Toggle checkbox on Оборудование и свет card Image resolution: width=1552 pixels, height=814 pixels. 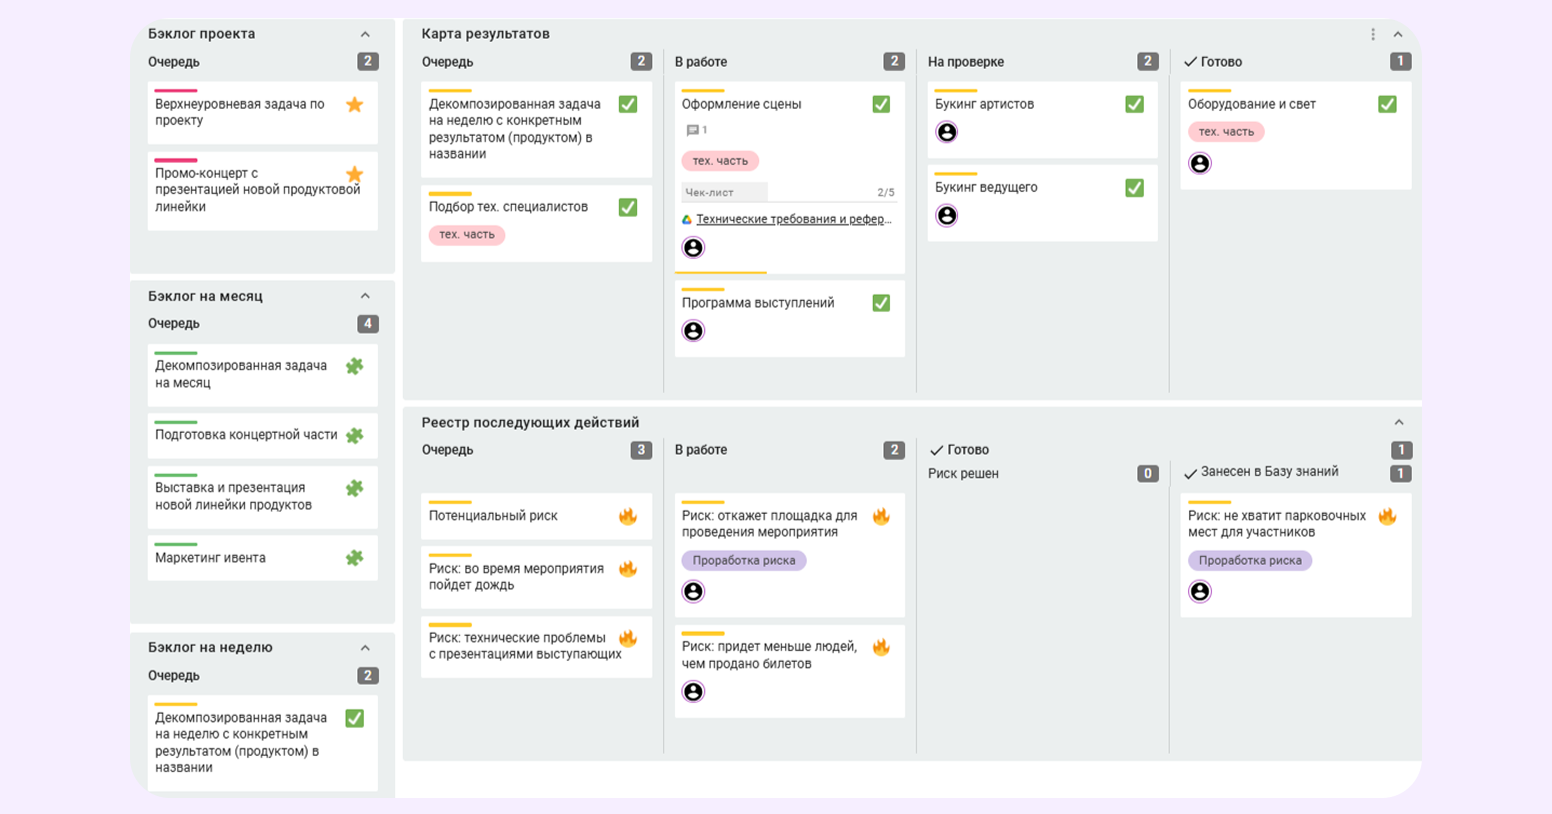point(1386,104)
